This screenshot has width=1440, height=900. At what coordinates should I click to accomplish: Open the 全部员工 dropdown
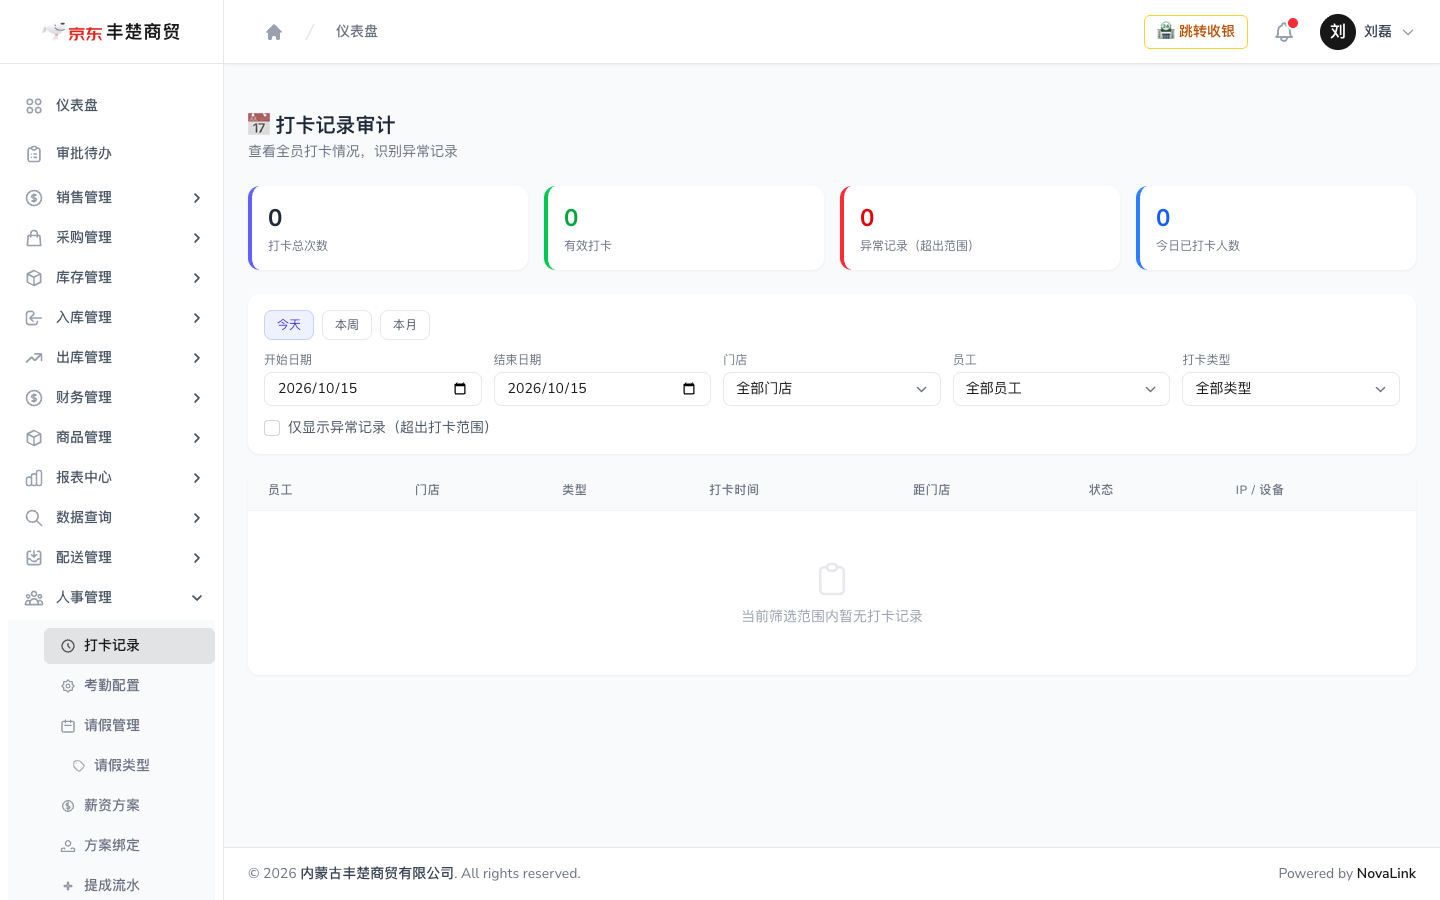(x=1061, y=389)
